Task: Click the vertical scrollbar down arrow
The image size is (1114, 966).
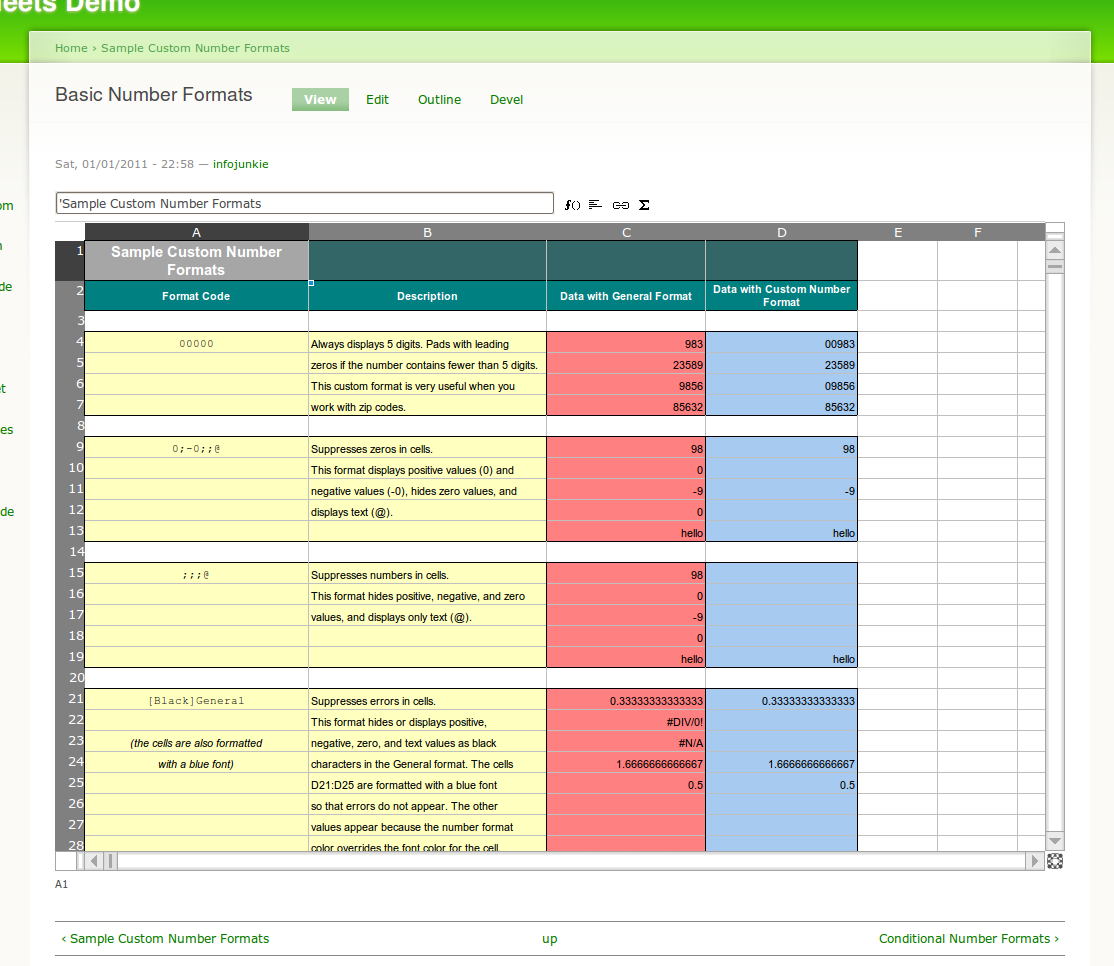Action: 1055,841
